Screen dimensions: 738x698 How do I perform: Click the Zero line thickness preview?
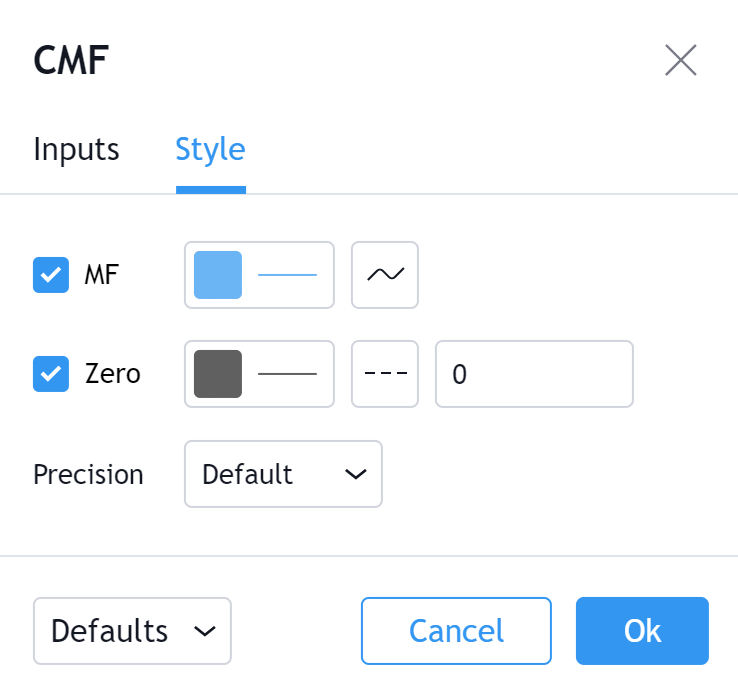[x=288, y=375]
